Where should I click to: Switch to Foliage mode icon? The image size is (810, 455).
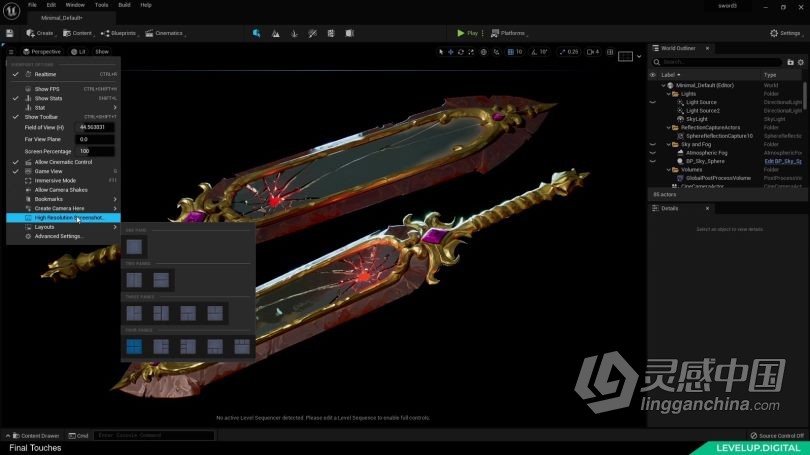click(294, 33)
